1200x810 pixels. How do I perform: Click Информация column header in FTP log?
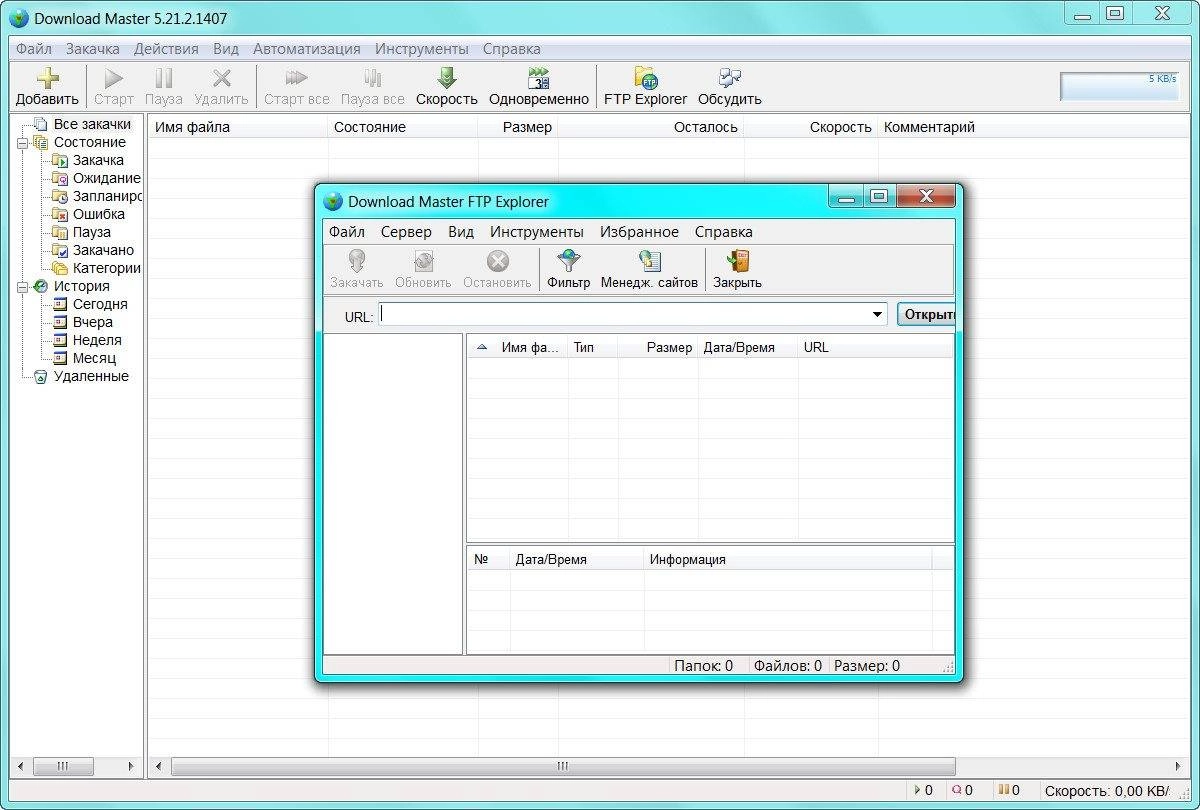pos(788,559)
